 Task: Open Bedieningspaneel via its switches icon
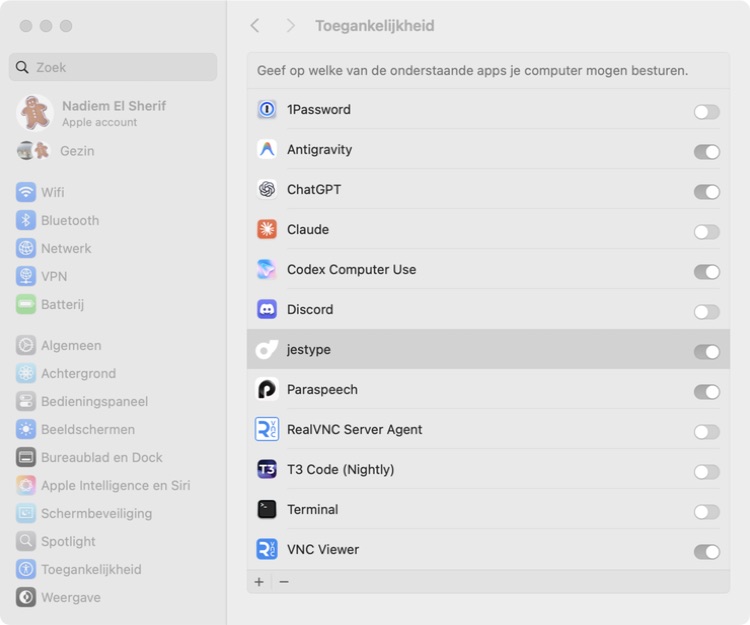[26, 401]
